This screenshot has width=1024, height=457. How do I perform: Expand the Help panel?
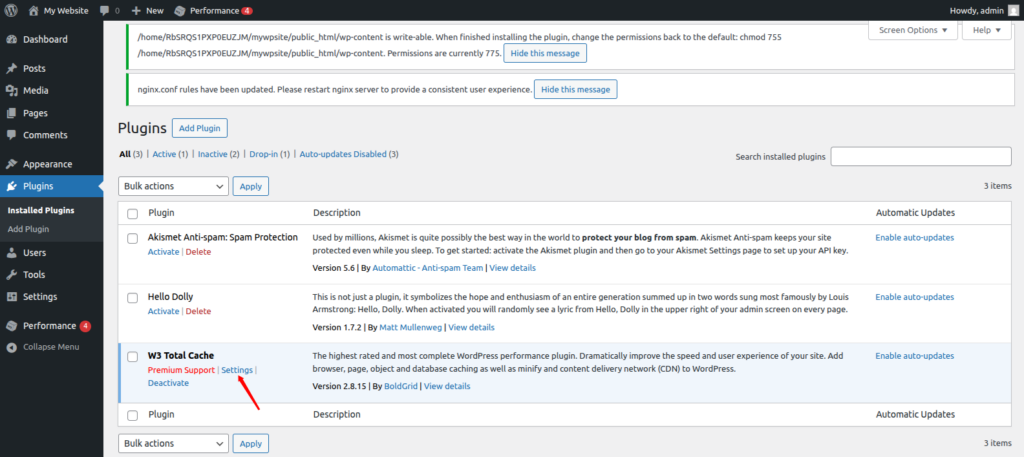[986, 30]
